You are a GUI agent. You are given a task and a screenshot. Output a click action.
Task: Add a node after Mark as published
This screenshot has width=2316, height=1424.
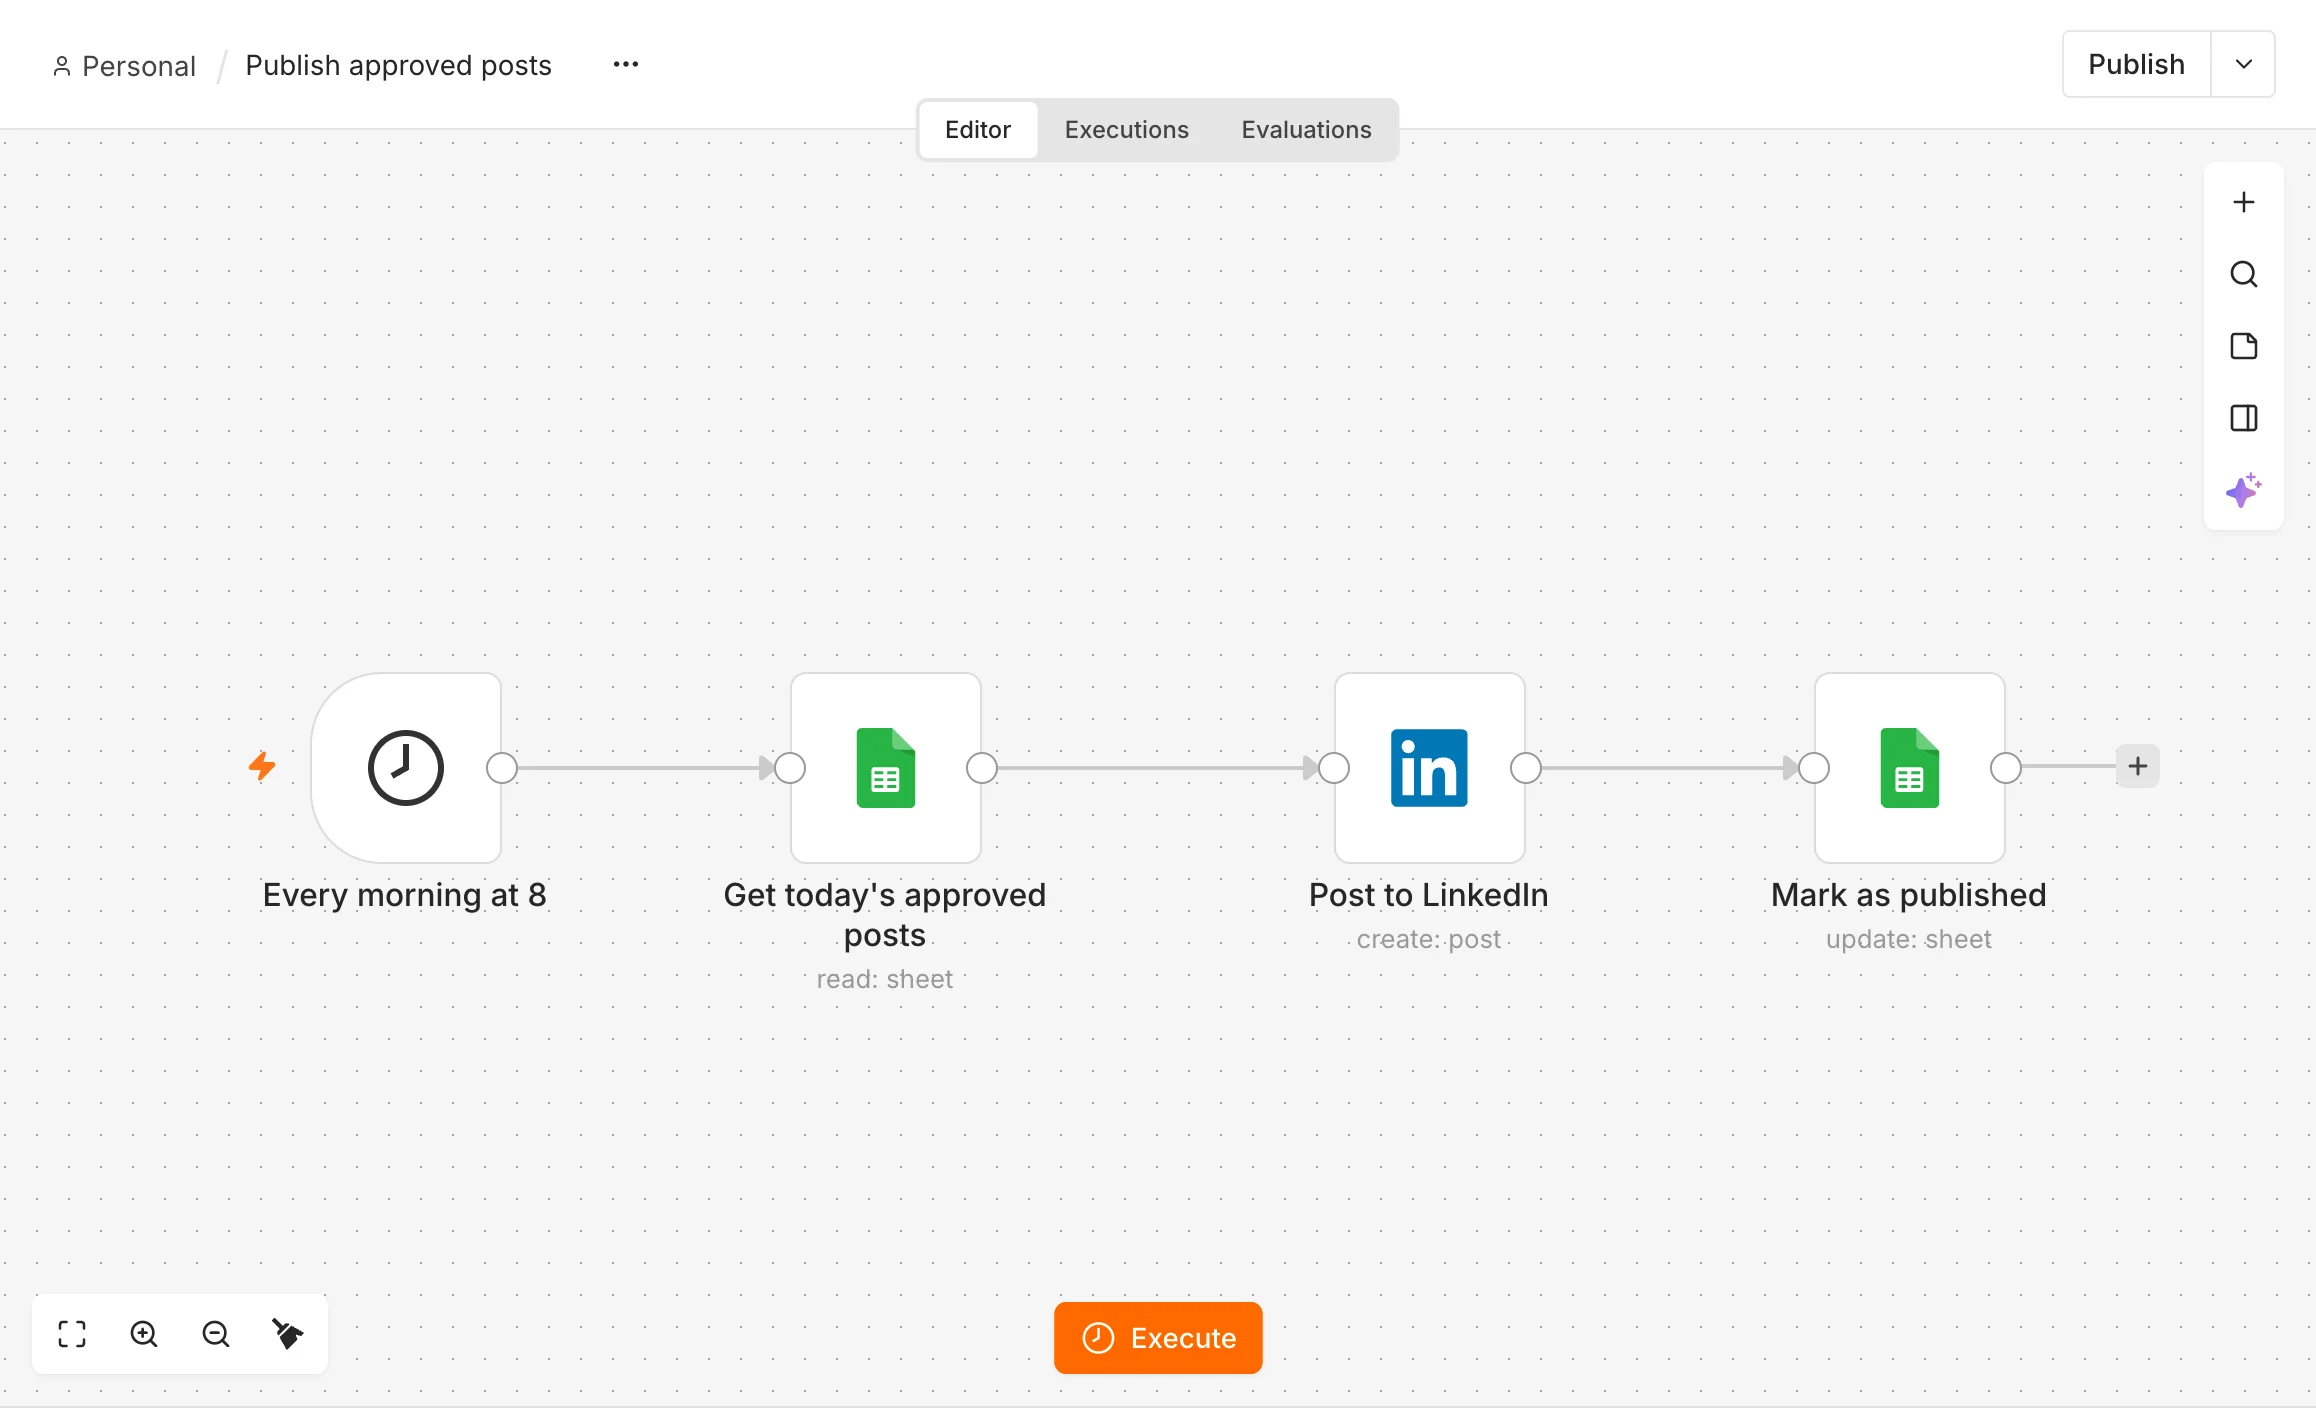click(x=2138, y=766)
